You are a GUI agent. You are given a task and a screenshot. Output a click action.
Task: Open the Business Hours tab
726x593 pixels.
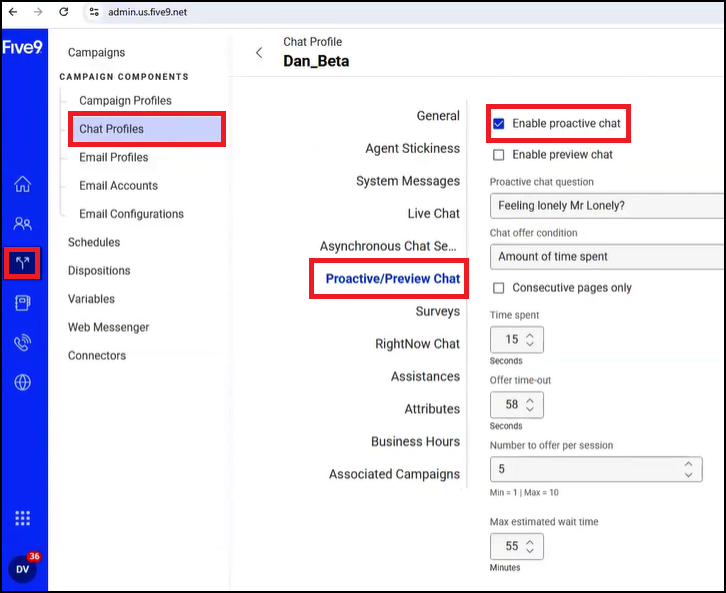(415, 442)
